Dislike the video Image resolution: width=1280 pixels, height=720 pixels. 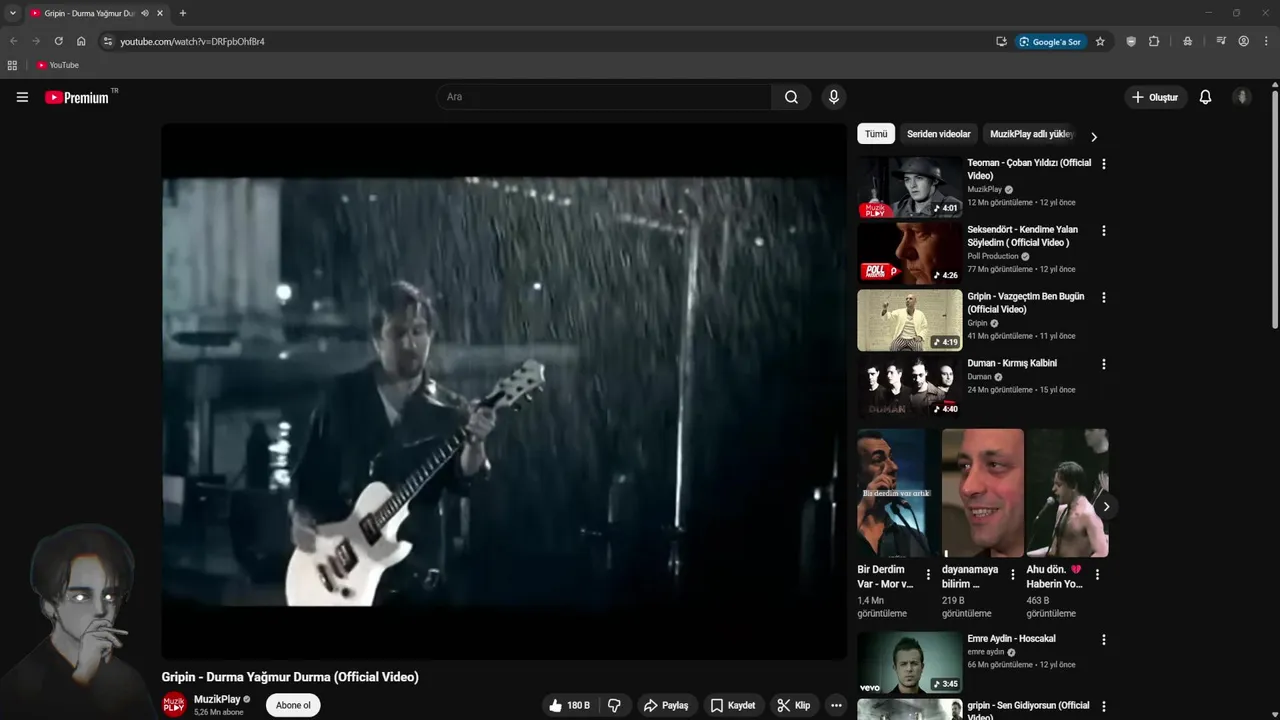[614, 705]
